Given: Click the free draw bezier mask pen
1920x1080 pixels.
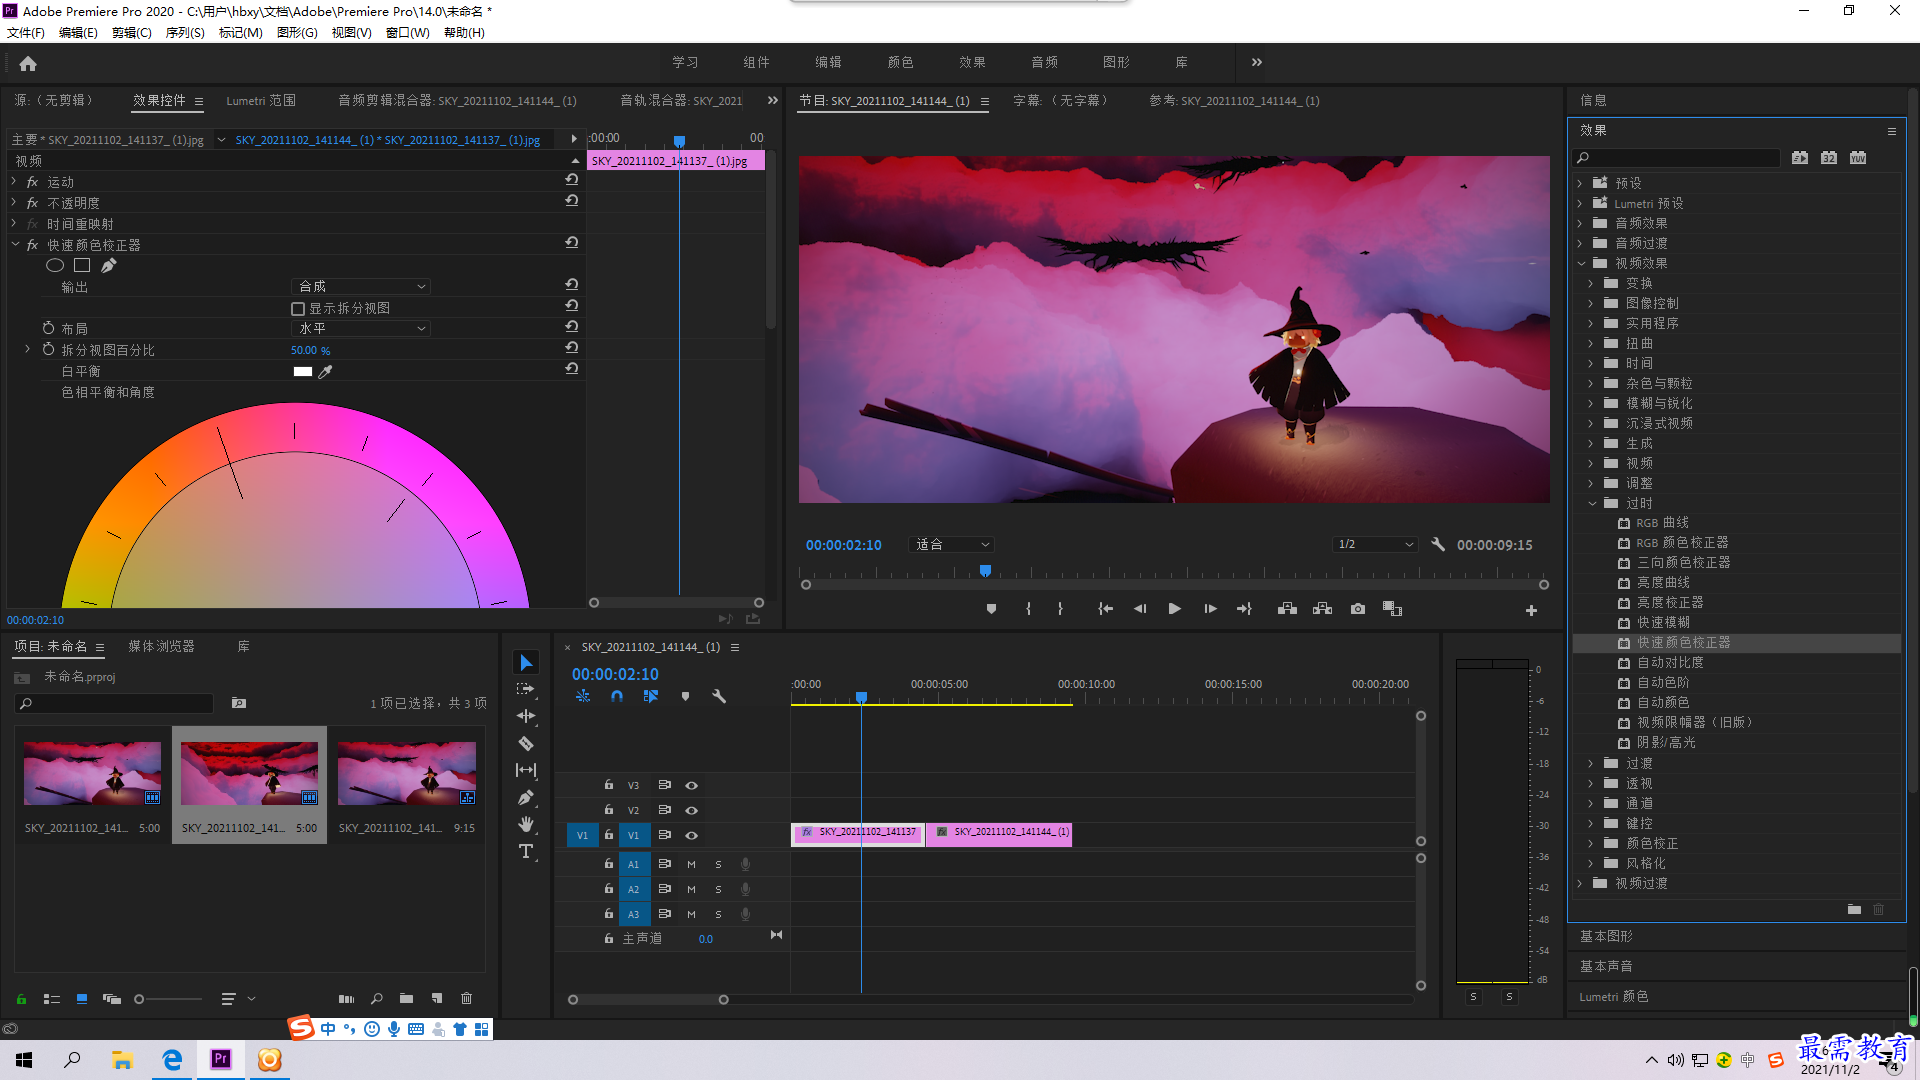Looking at the screenshot, I should click(108, 265).
